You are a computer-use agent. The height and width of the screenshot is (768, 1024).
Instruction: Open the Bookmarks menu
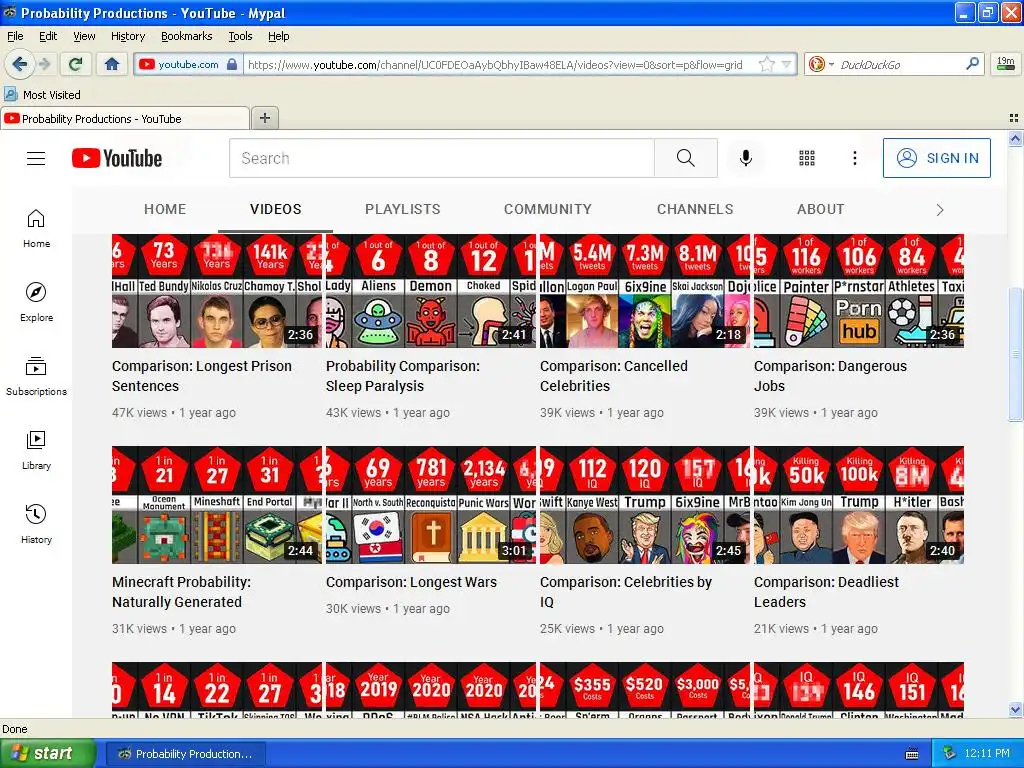tap(186, 36)
